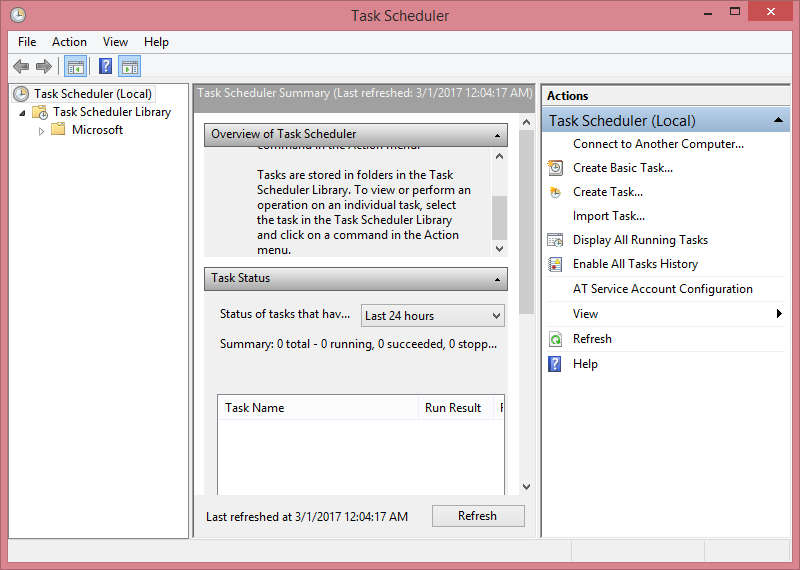Open the View menu in menu bar
Image resolution: width=800 pixels, height=570 pixels.
click(115, 42)
